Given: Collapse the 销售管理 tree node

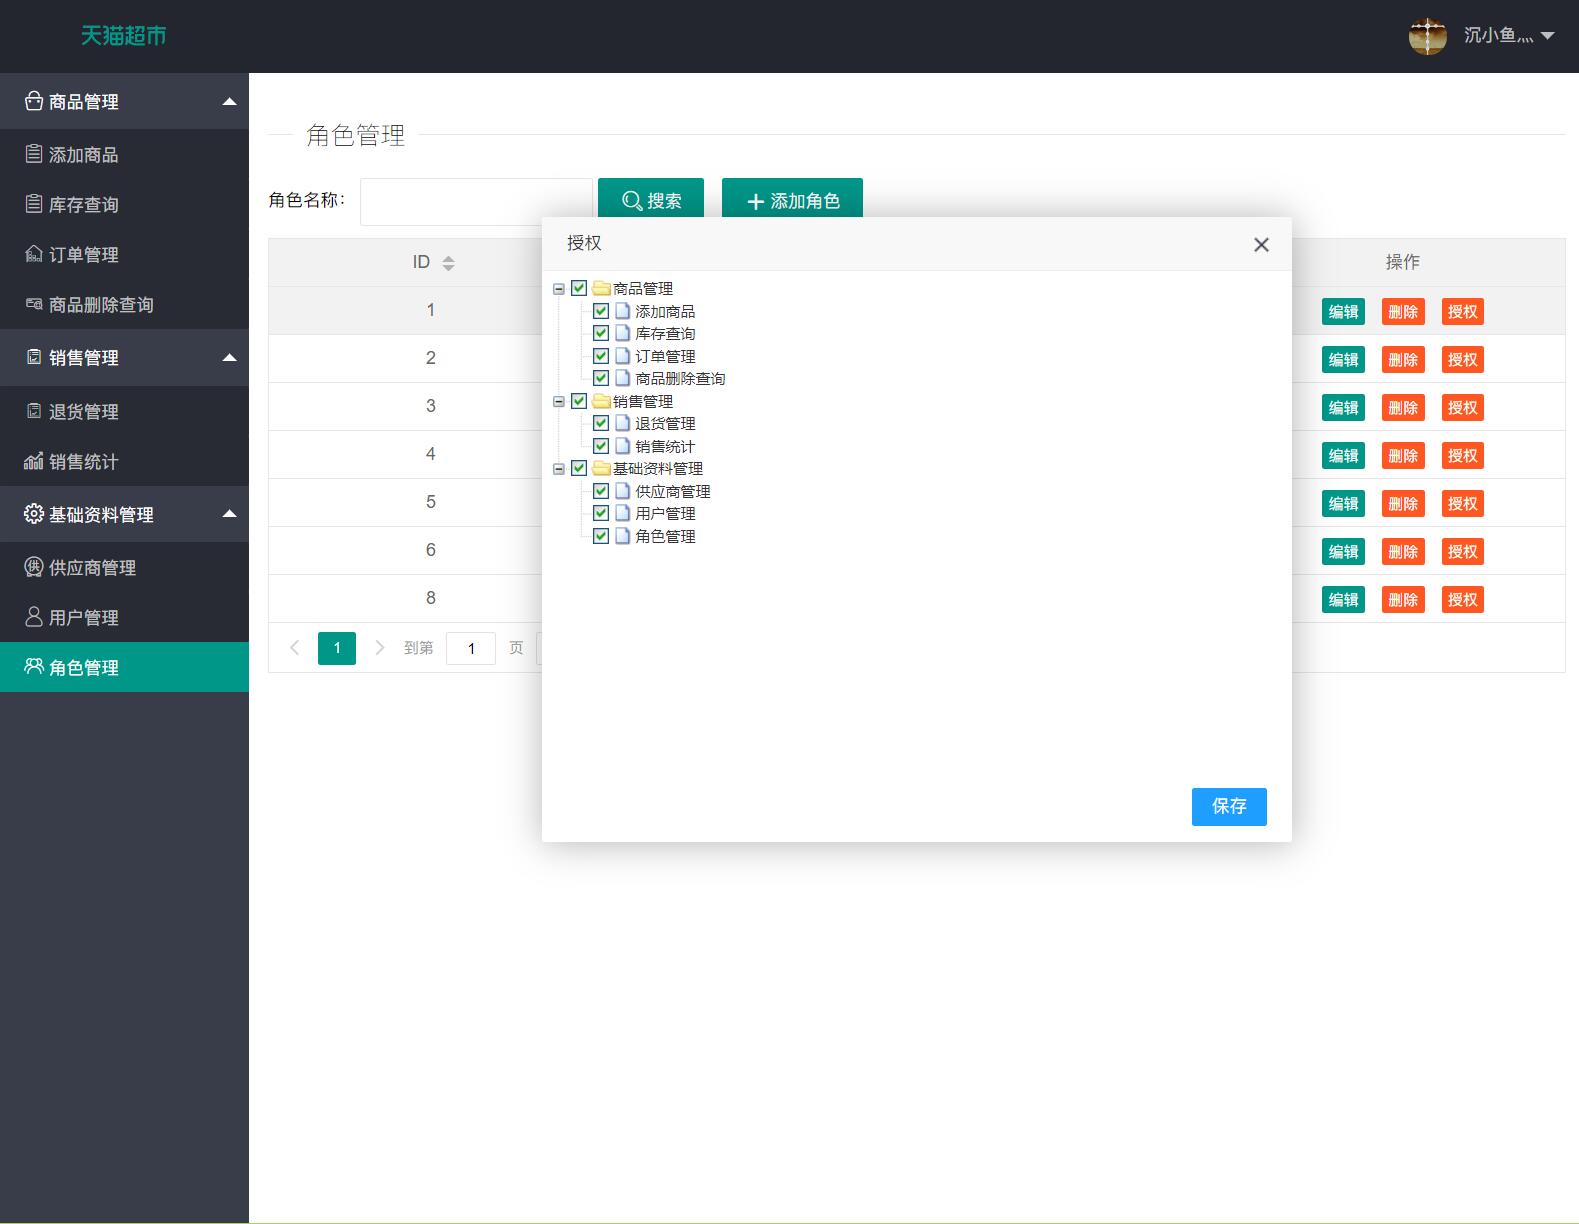Looking at the screenshot, I should pos(559,402).
